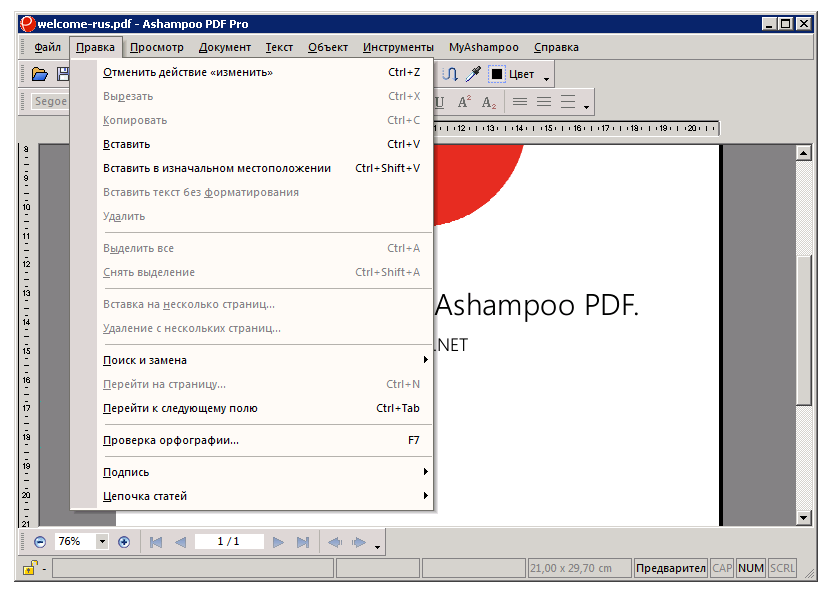This screenshot has height=601, width=837.
Task: Apply superscript formatting
Action: pyautogui.click(x=464, y=102)
